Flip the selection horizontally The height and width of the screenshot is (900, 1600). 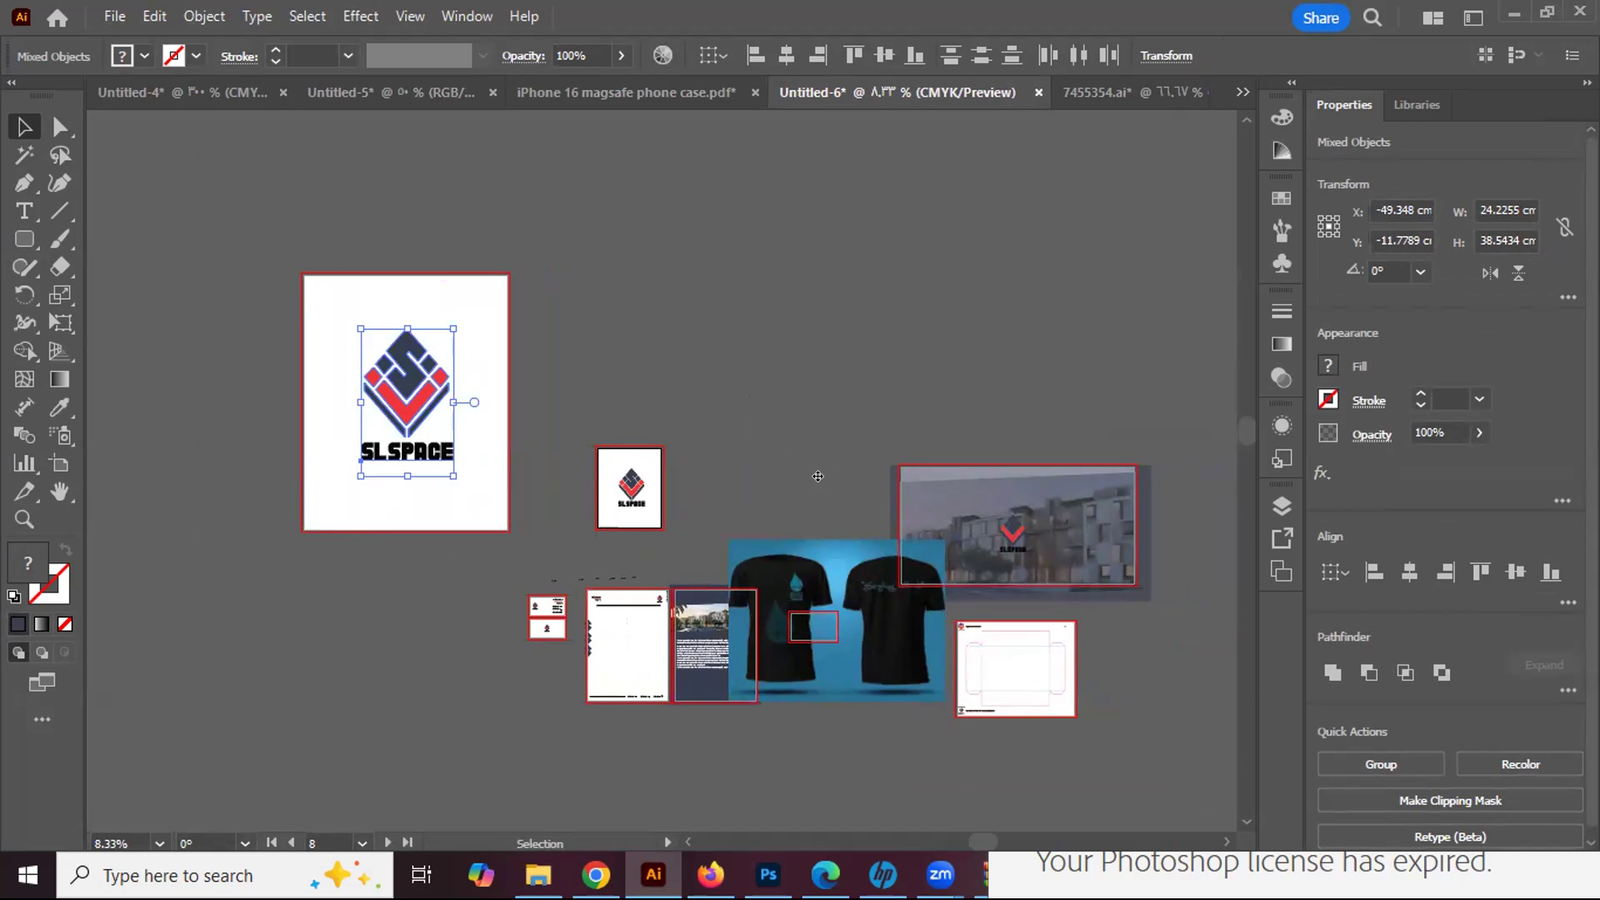coord(1490,272)
